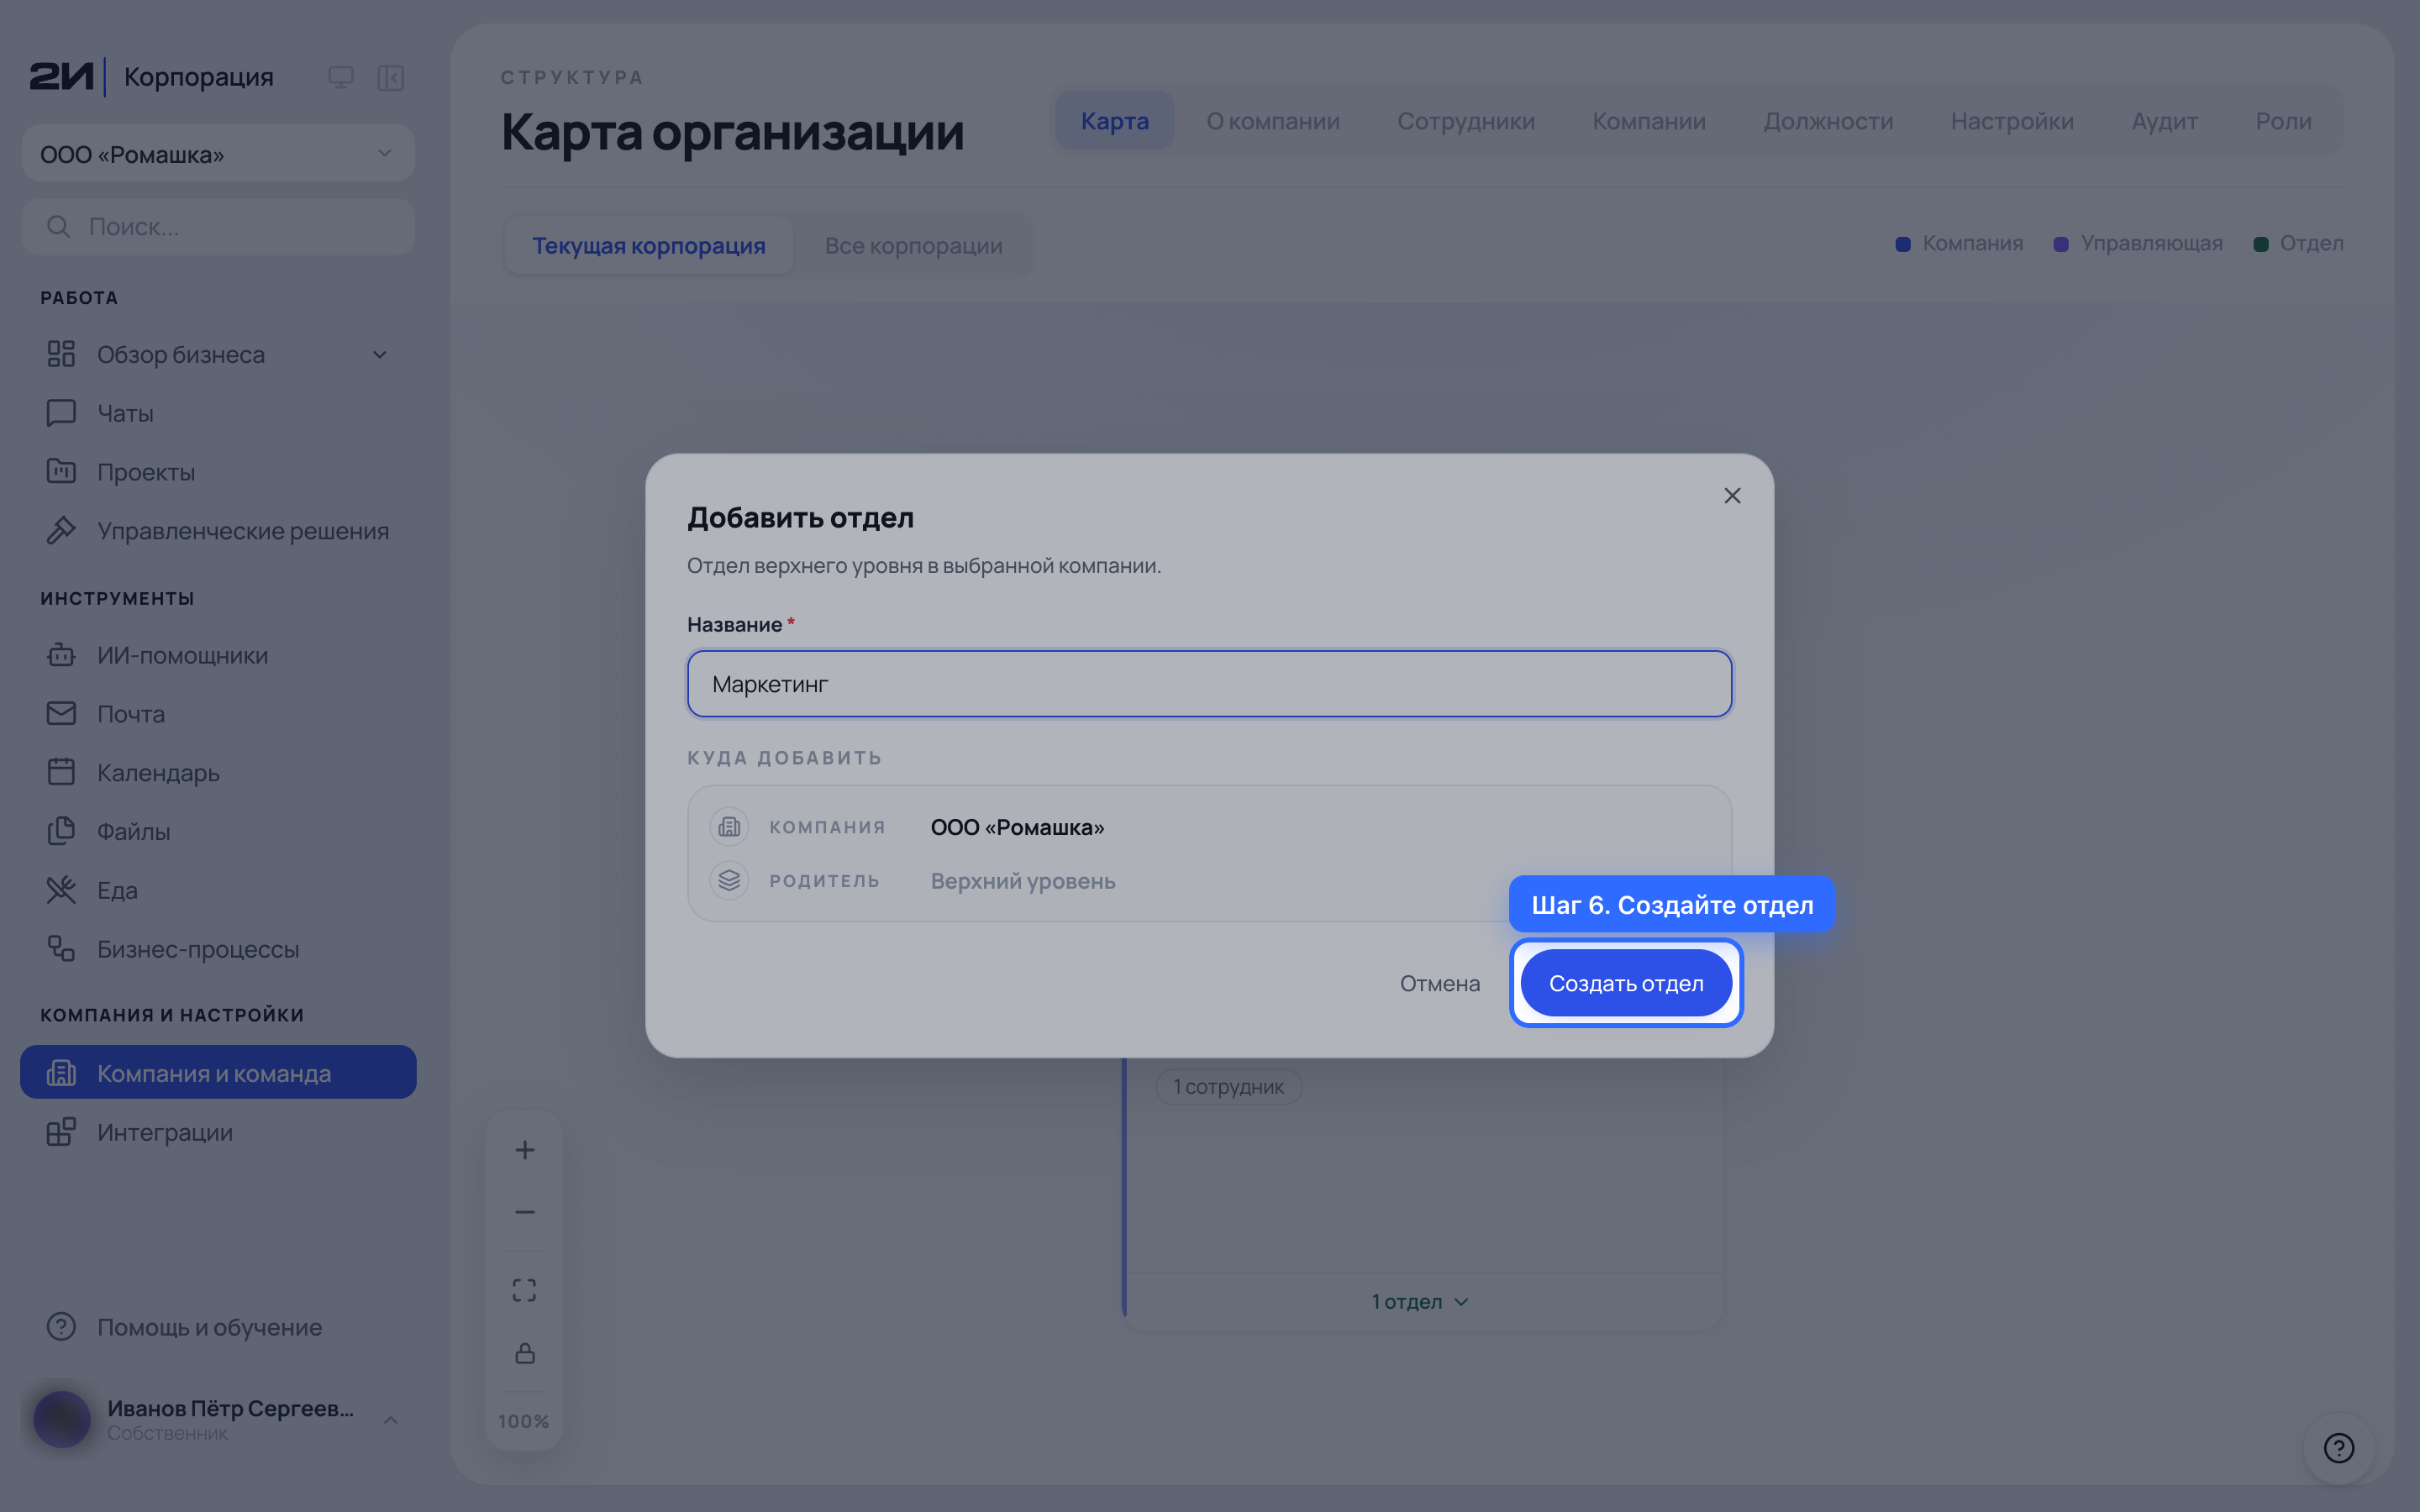Screen dimensions: 2420x1512
Task: Click Собственник role label
Action: [167, 1433]
